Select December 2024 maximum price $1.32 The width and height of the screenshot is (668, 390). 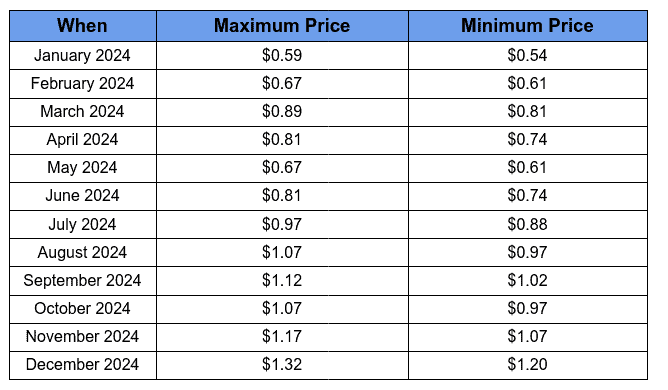282,365
